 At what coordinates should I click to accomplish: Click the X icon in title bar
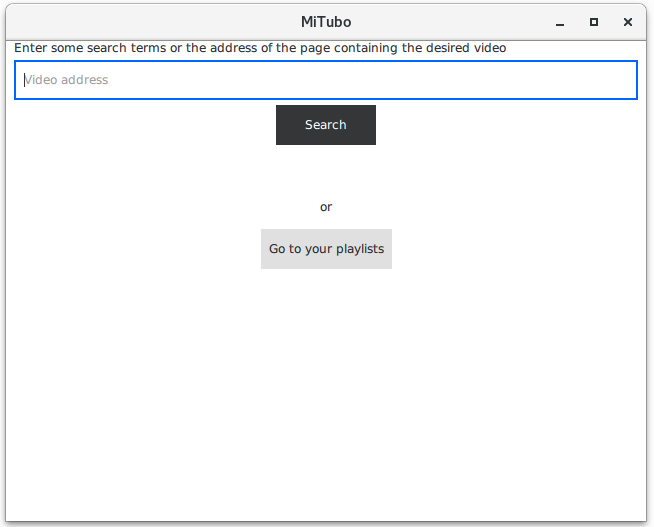pyautogui.click(x=628, y=22)
